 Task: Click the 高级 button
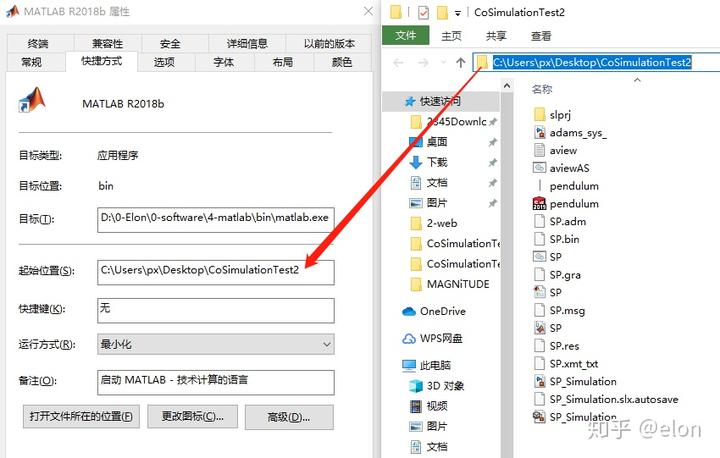coord(289,417)
